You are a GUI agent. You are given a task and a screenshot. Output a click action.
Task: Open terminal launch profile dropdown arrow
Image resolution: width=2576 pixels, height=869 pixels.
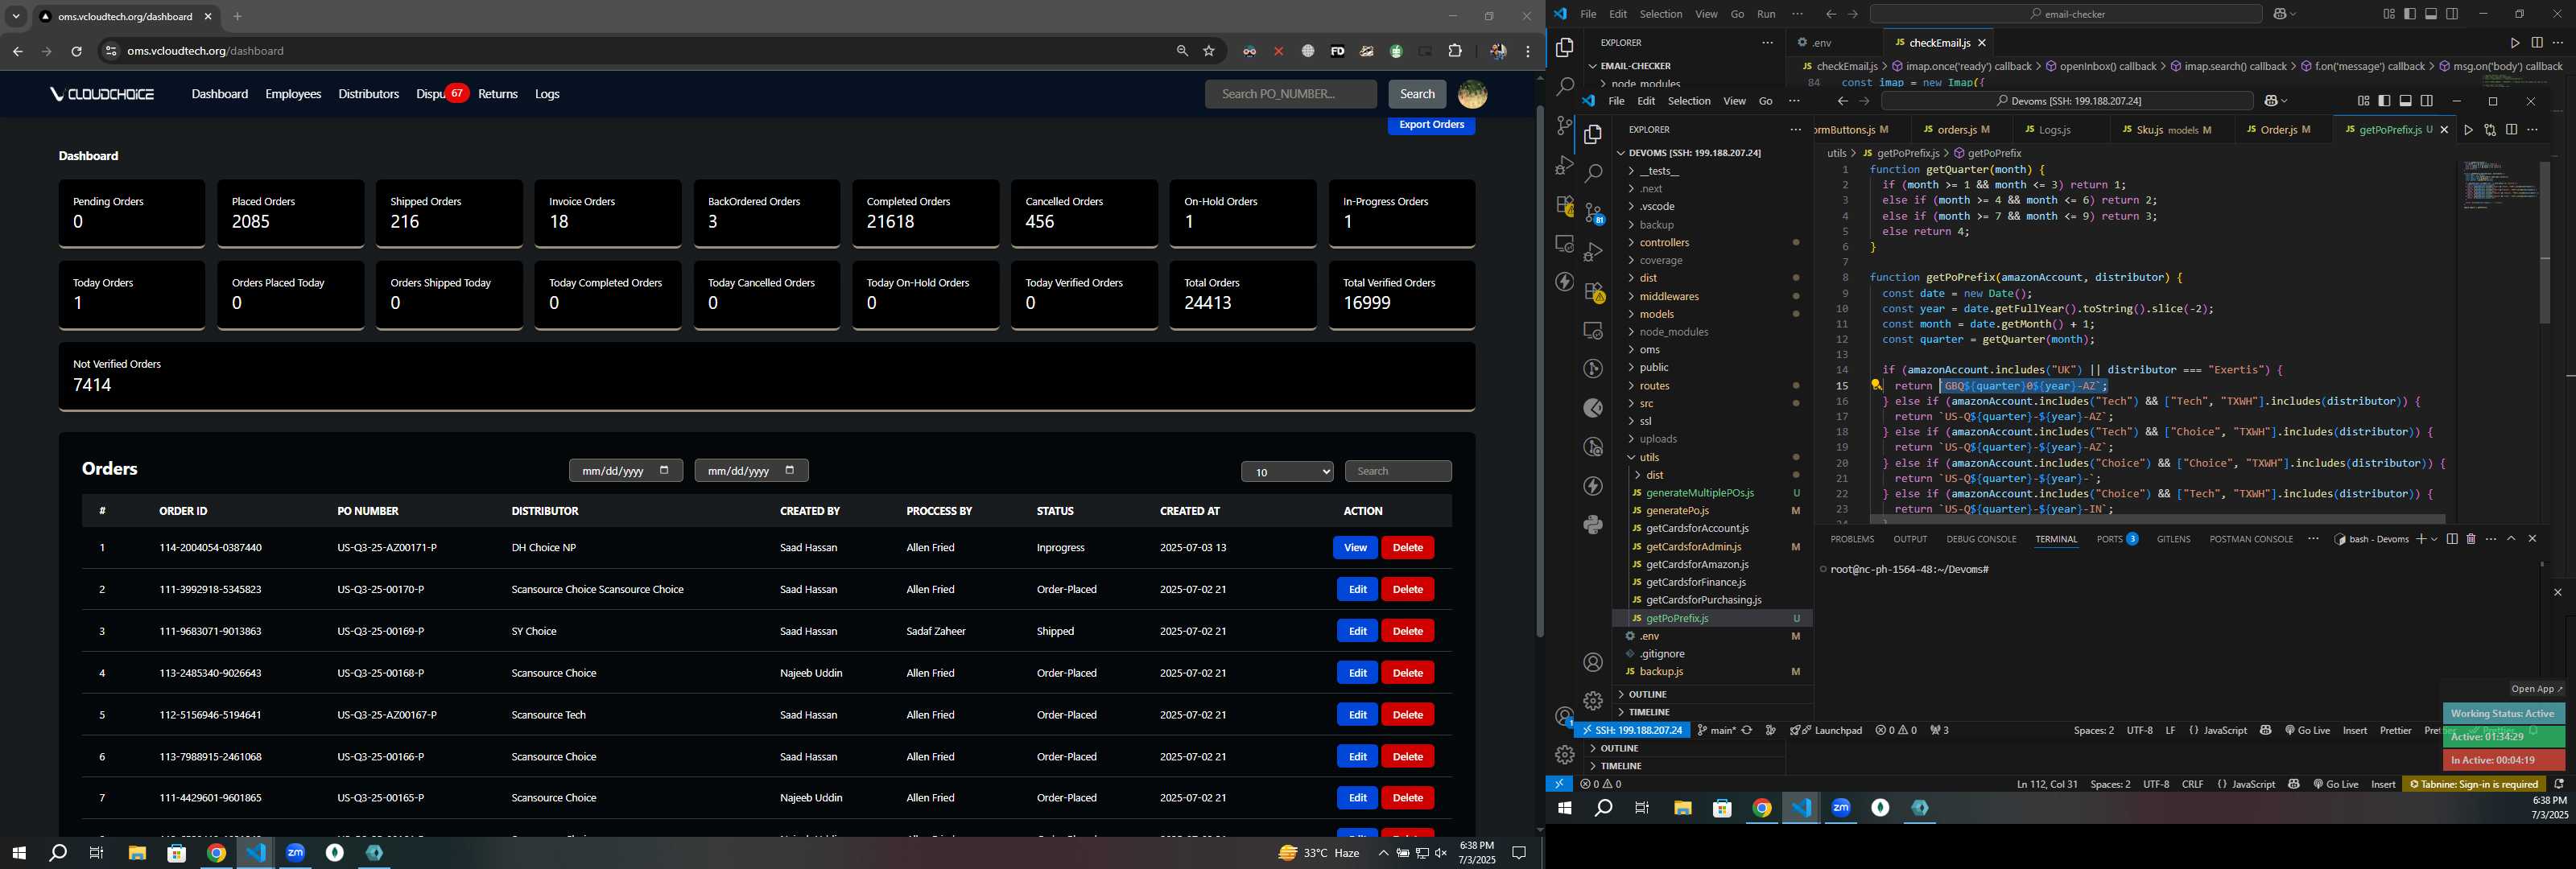[2434, 539]
